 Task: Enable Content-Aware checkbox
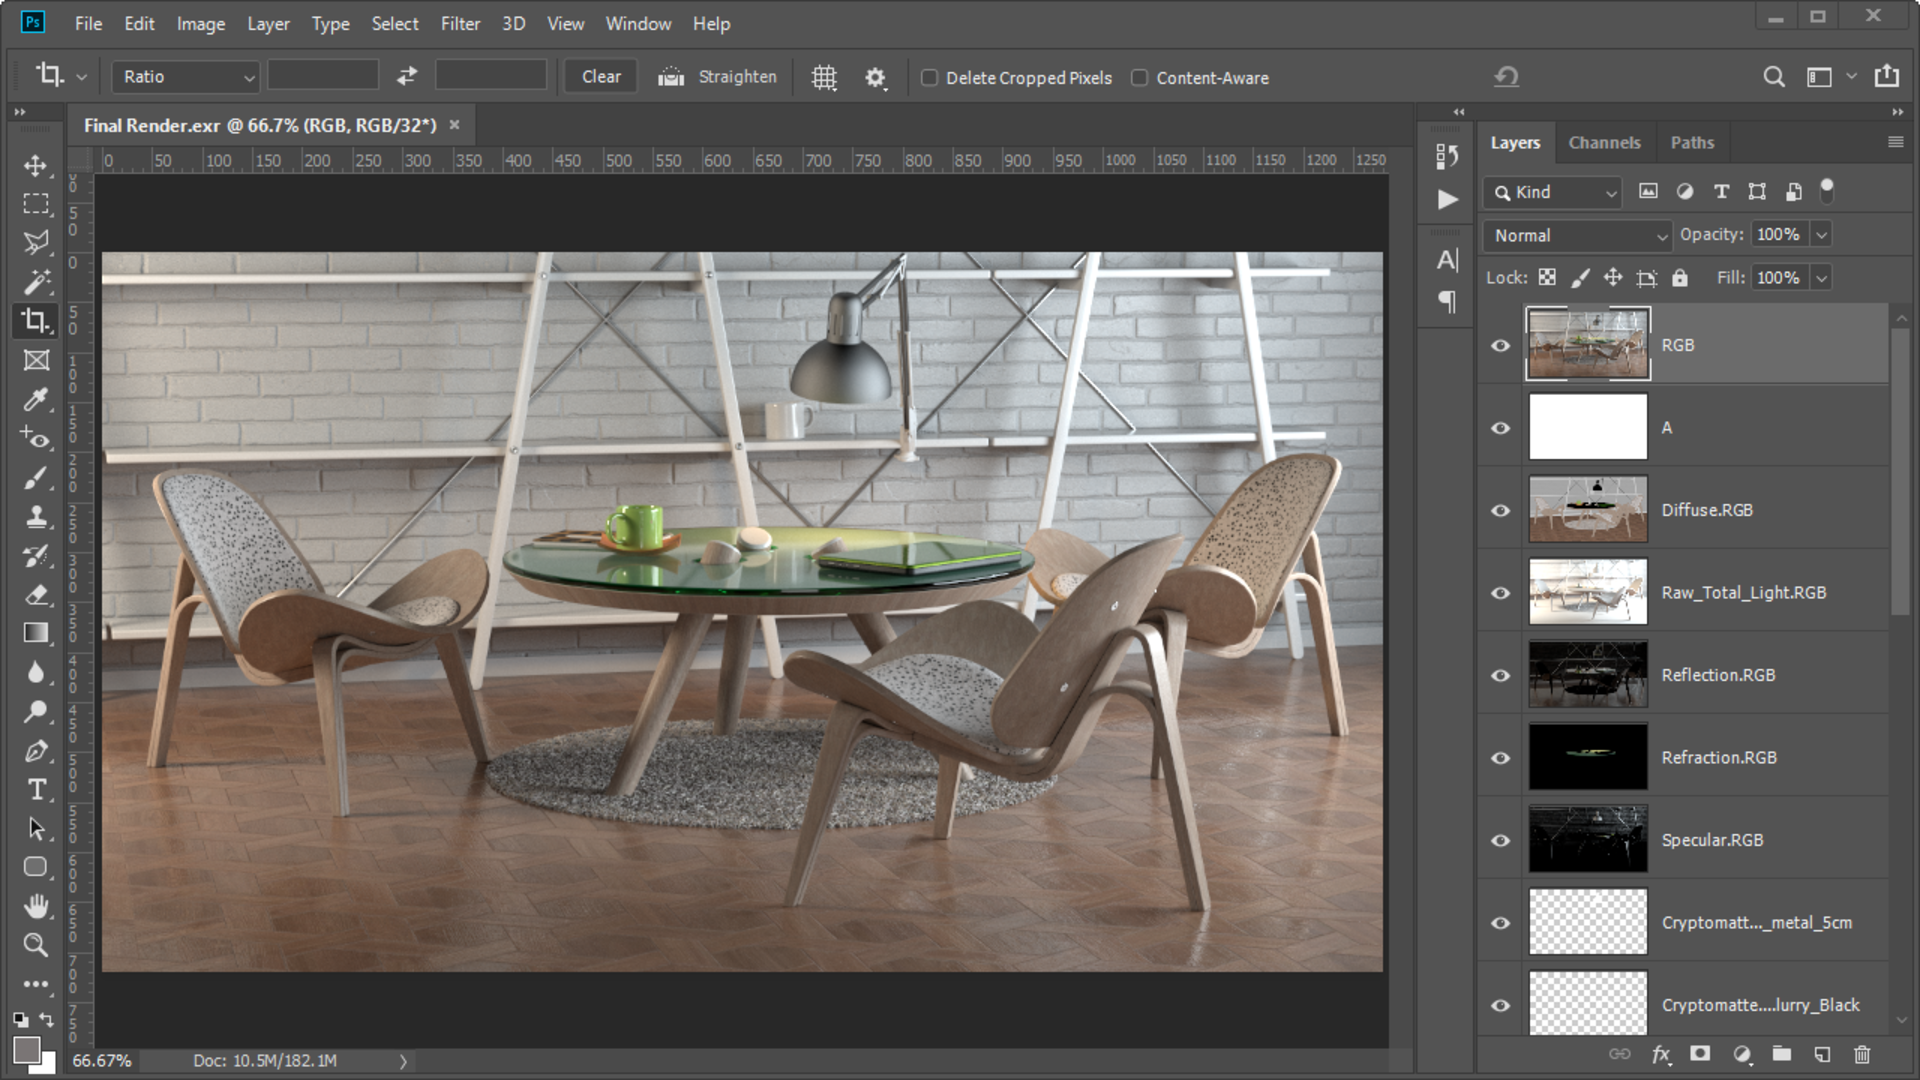point(1140,78)
